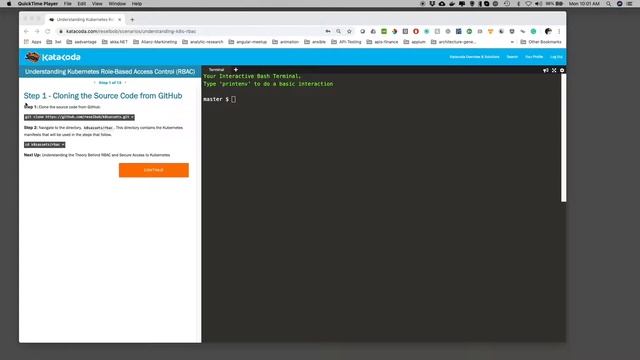This screenshot has height=360, width=640.
Task: Bookmark this page with the star icon
Action: coord(349,31)
